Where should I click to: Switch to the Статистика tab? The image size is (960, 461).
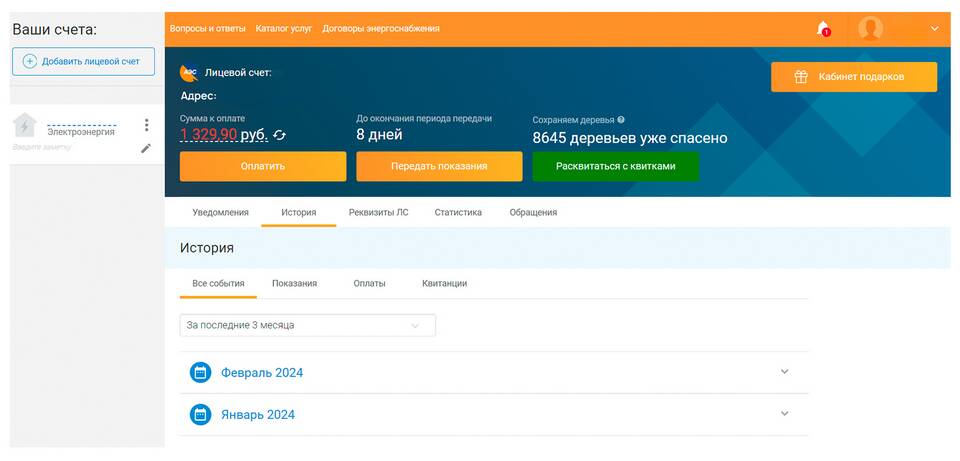458,212
